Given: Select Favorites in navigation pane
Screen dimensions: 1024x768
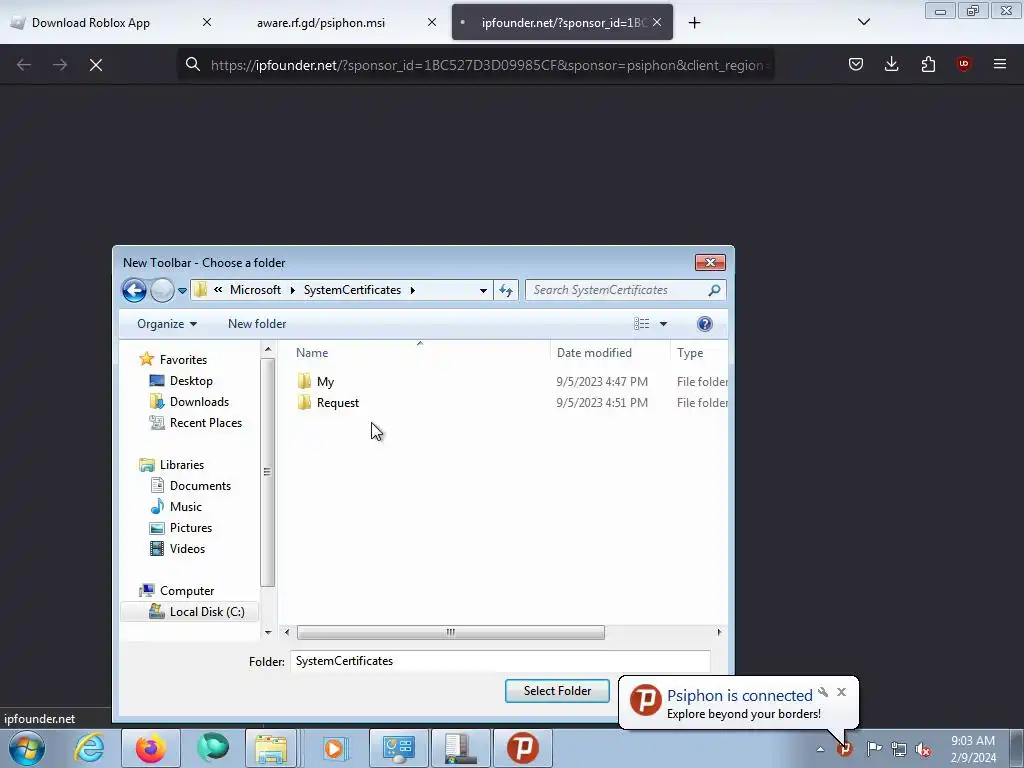Looking at the screenshot, I should [x=183, y=360].
